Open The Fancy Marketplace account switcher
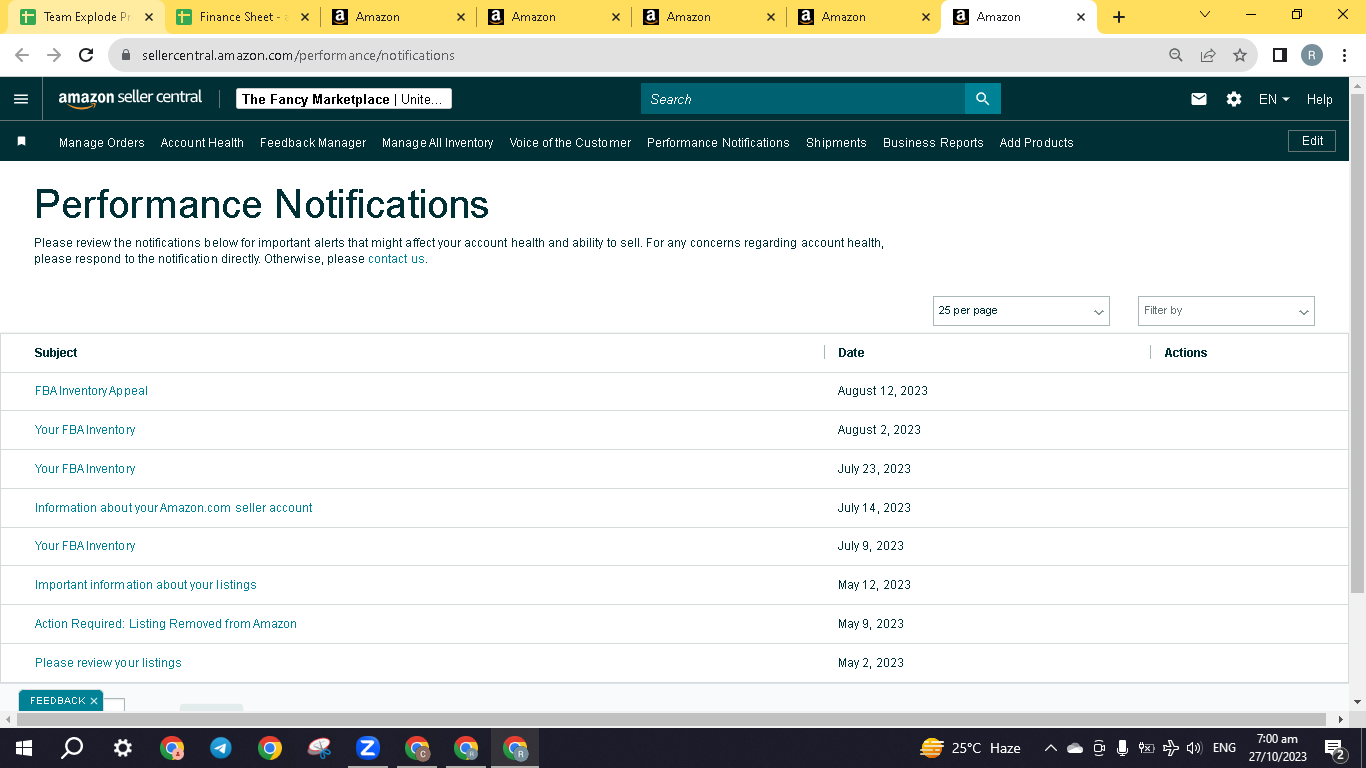 (x=344, y=99)
